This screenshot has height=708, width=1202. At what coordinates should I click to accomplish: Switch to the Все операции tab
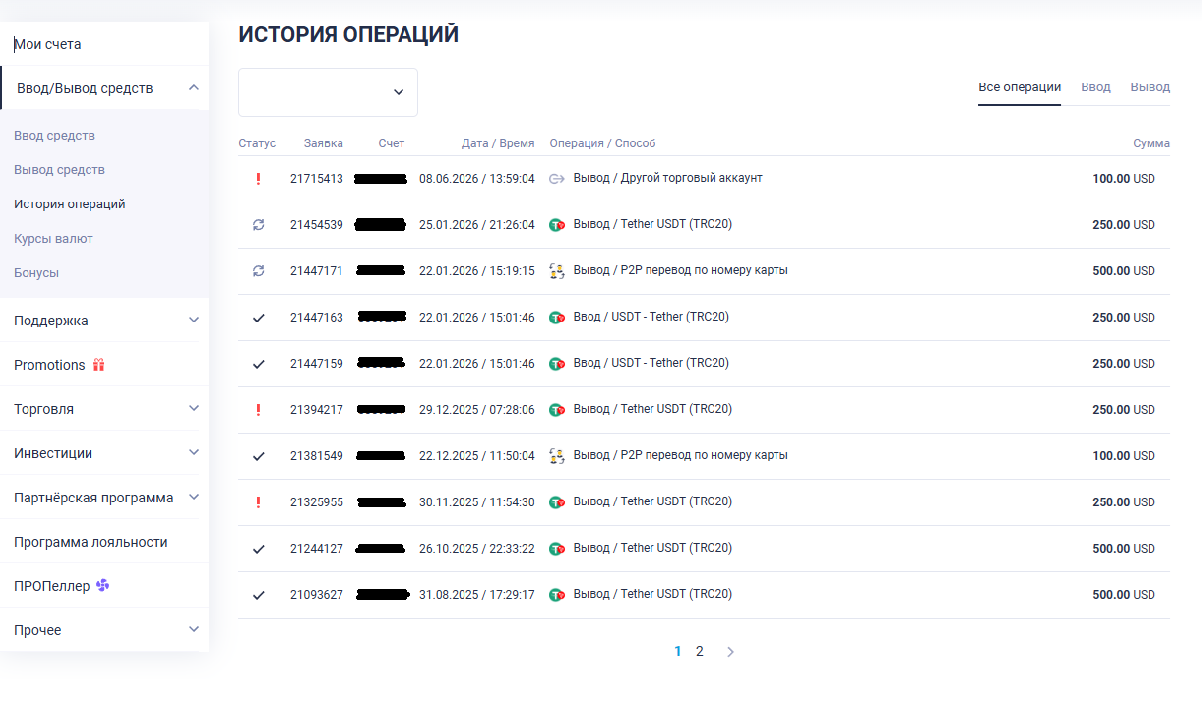[x=1019, y=87]
